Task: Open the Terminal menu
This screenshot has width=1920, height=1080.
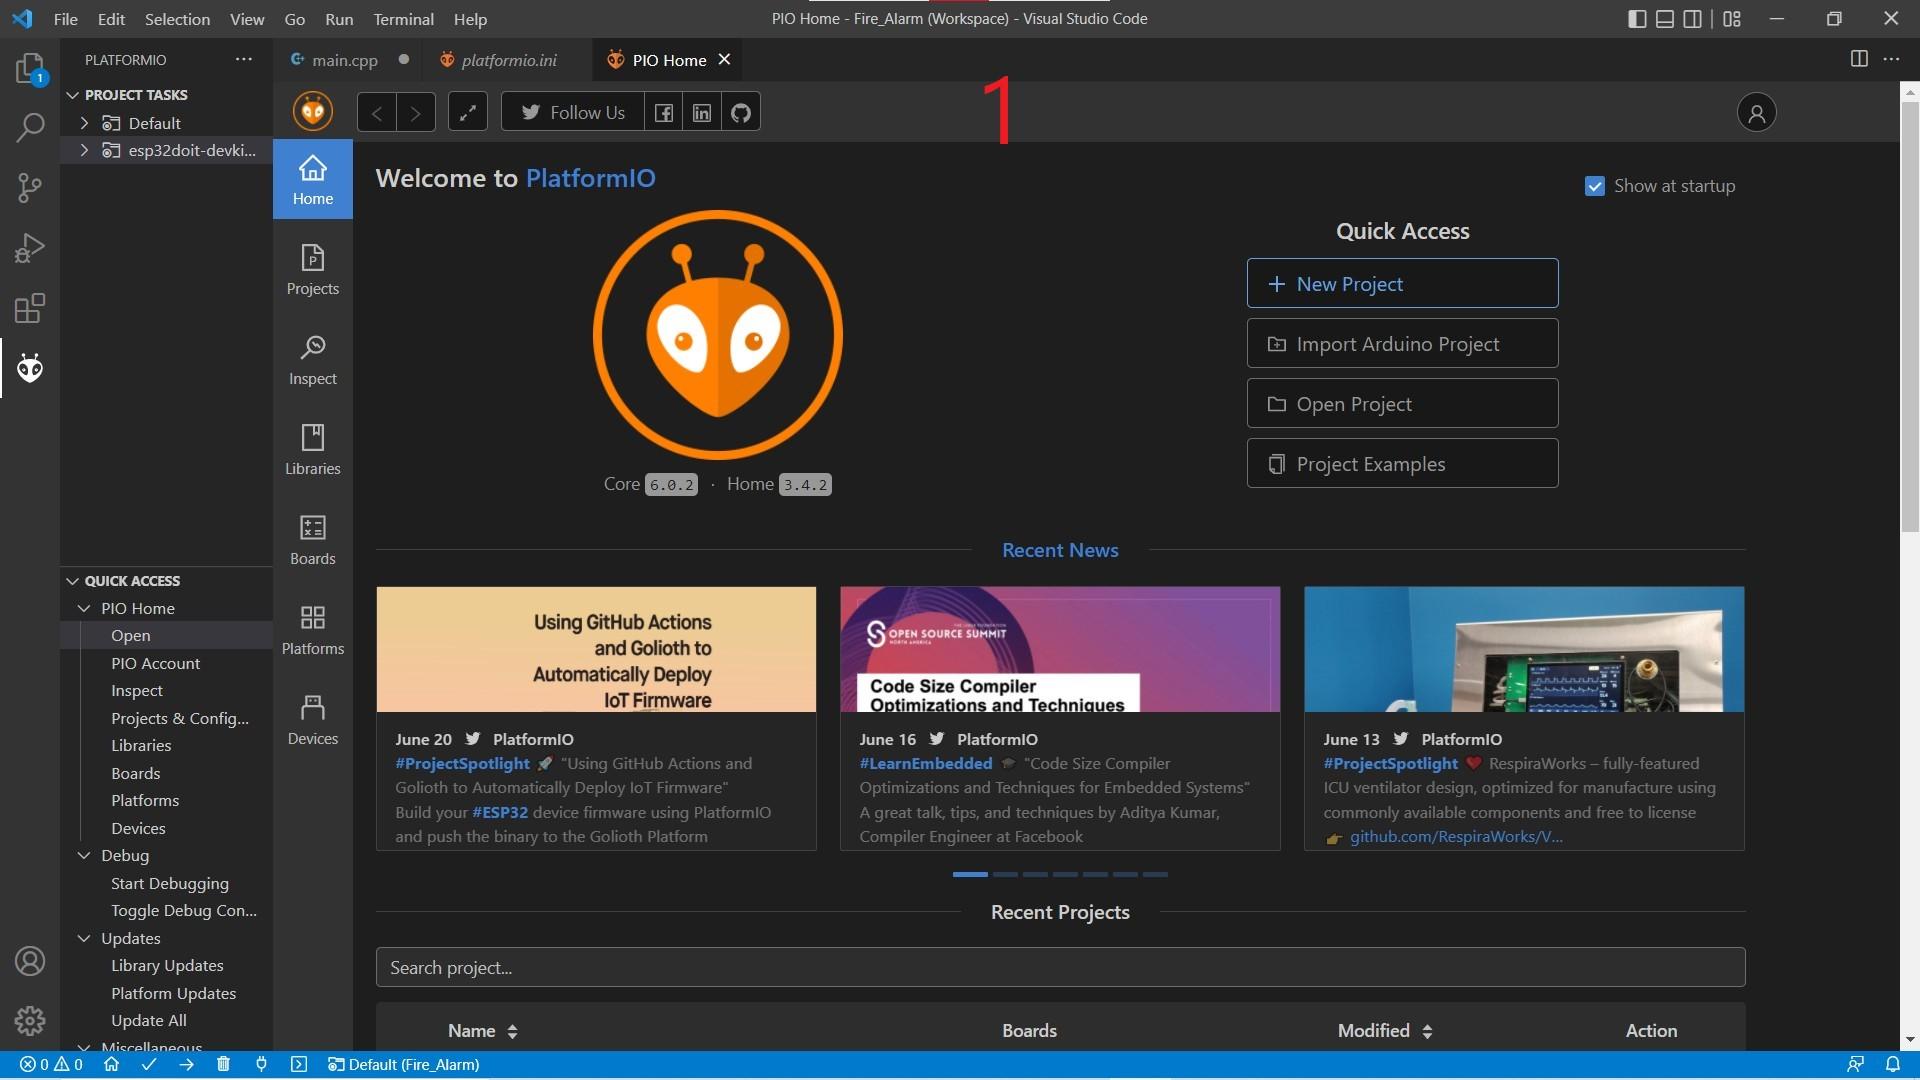Action: pyautogui.click(x=403, y=19)
